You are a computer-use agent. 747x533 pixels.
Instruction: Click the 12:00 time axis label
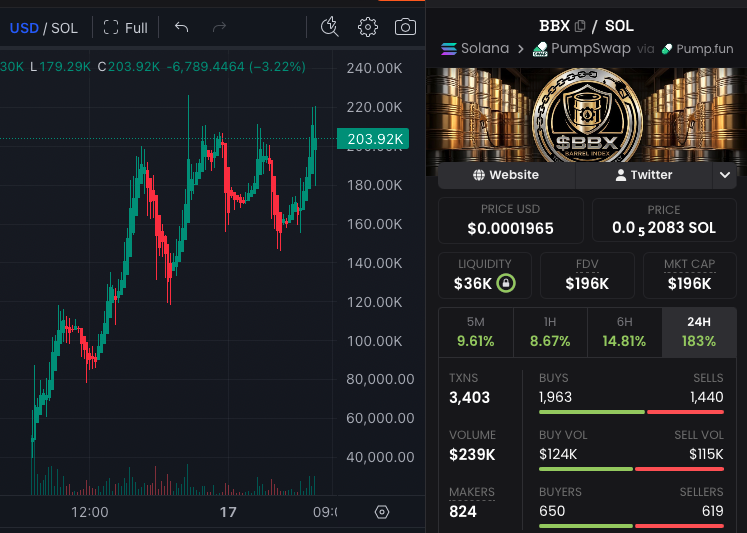[90, 512]
